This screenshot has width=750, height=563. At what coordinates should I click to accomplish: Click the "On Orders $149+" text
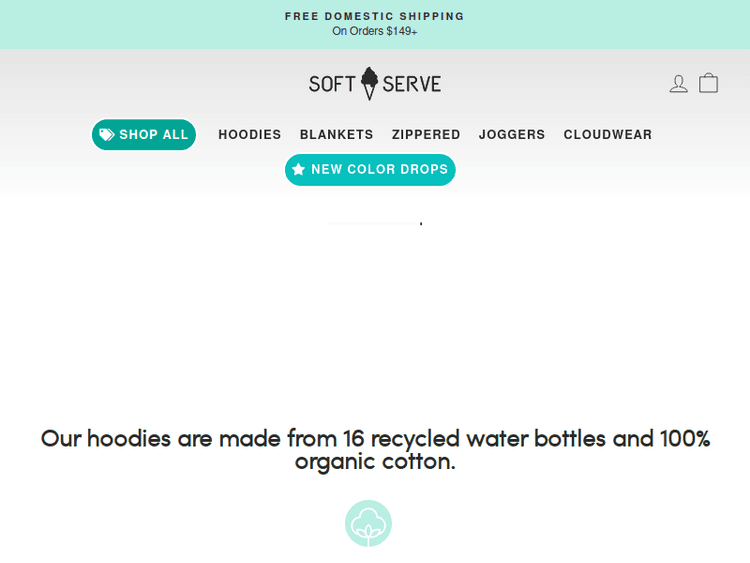pos(374,32)
